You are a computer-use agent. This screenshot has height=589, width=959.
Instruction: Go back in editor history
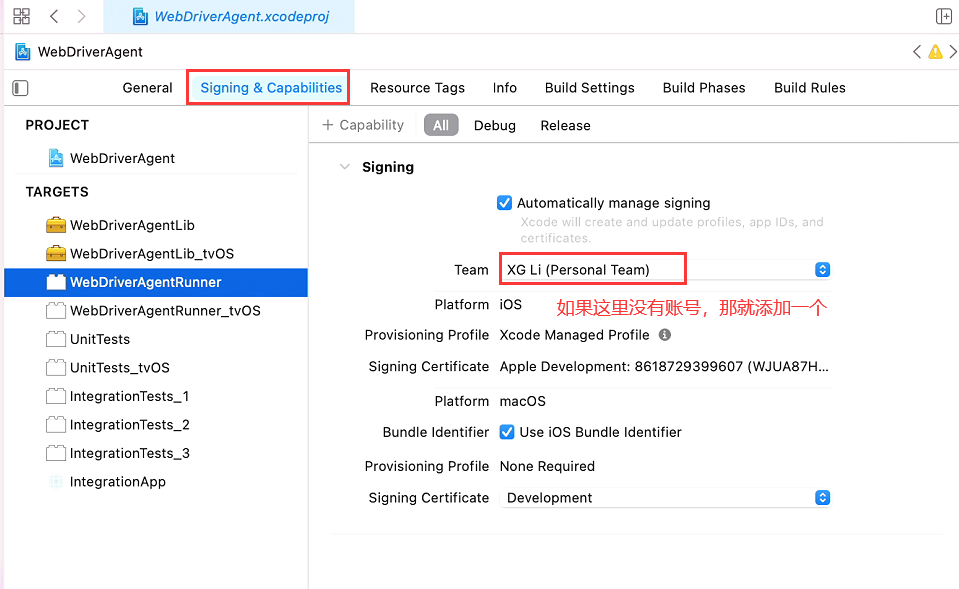tap(54, 16)
